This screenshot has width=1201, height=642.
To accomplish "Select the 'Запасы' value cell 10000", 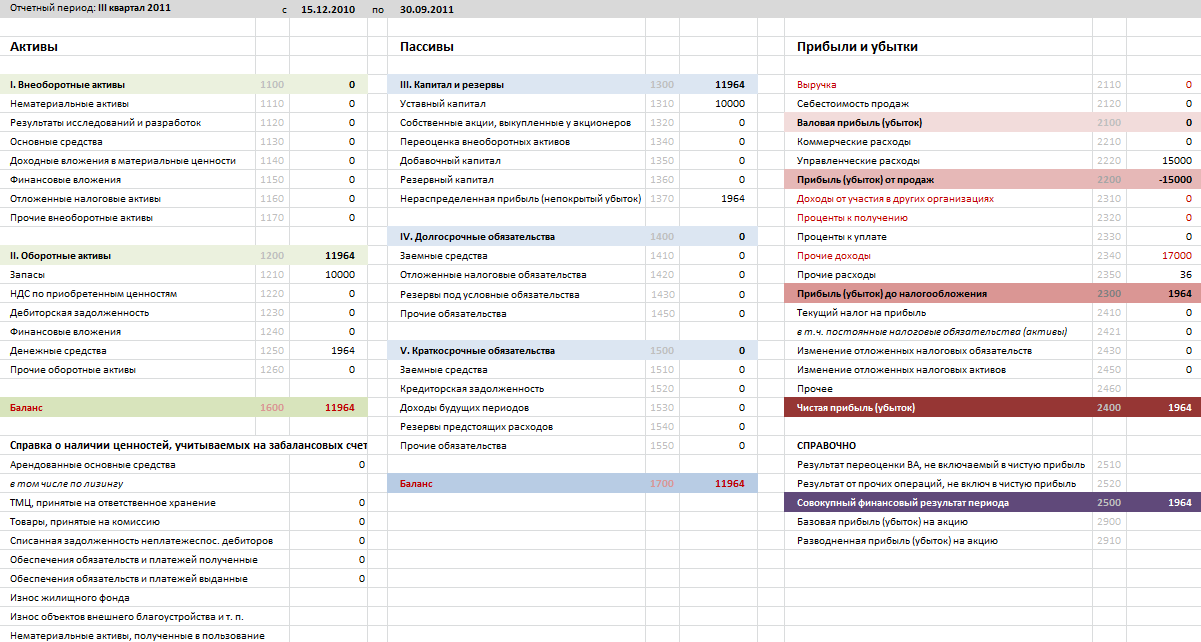I will pos(339,275).
